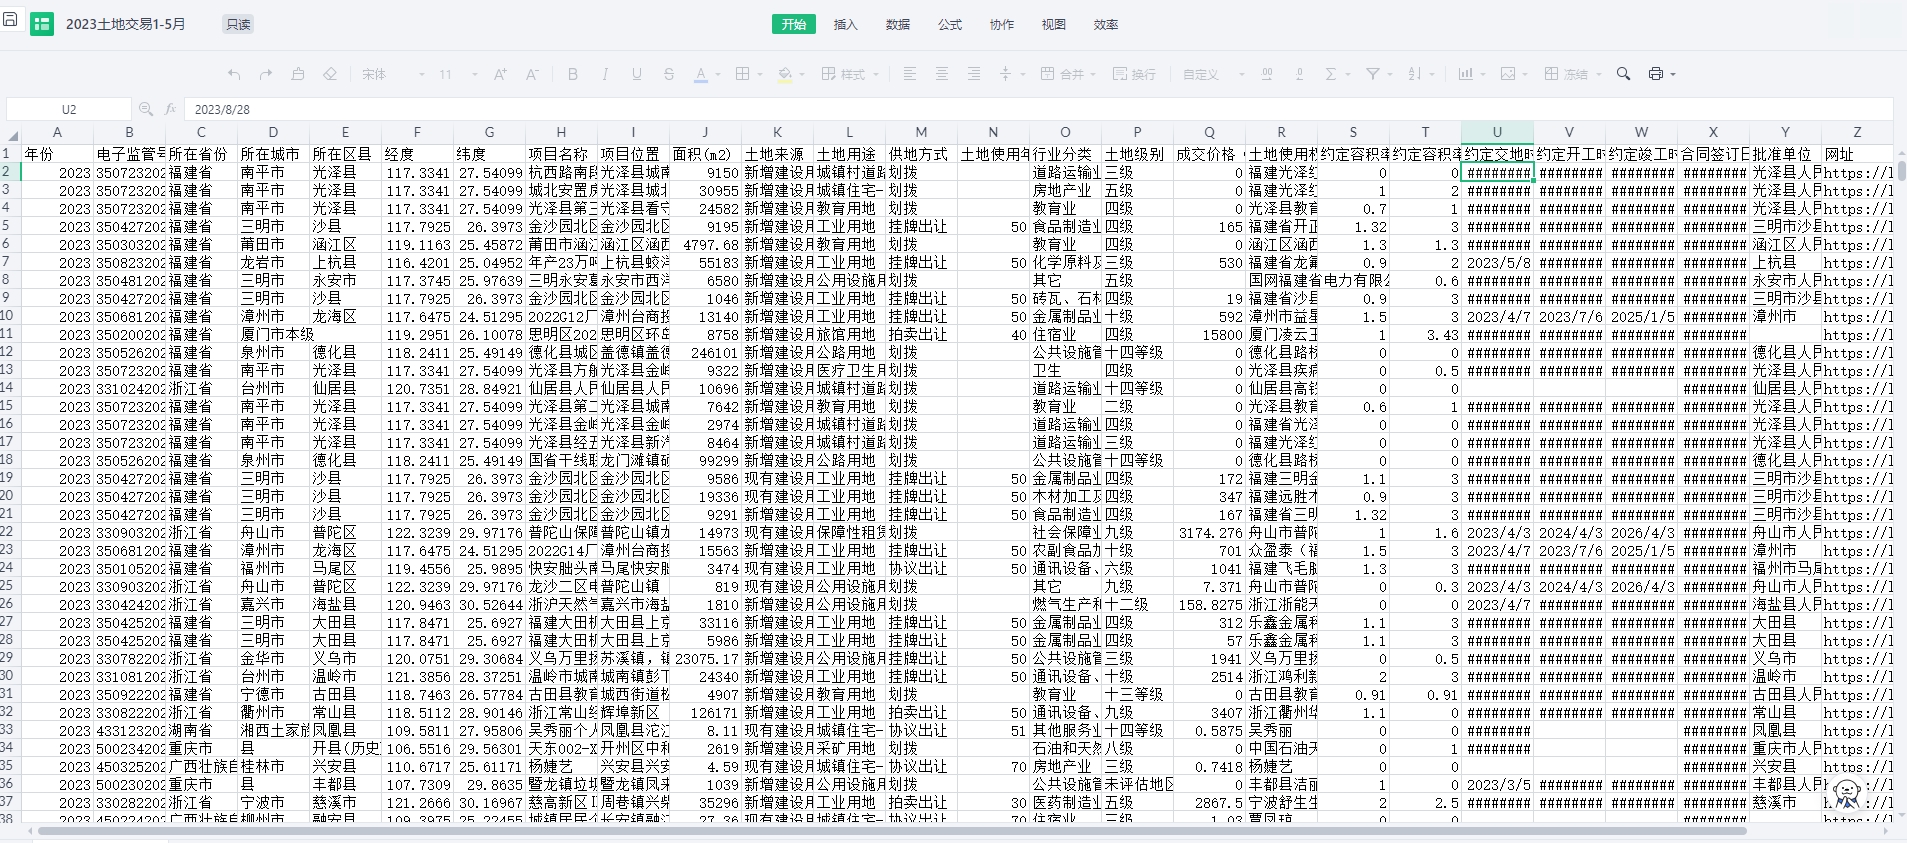Screen dimensions: 1907x843
Task: Click the 项目名称 header cell
Action: [561, 154]
